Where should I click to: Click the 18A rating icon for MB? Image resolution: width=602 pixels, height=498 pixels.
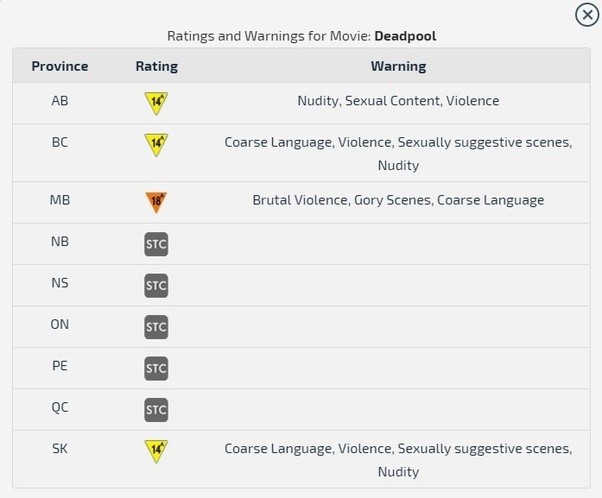[156, 202]
